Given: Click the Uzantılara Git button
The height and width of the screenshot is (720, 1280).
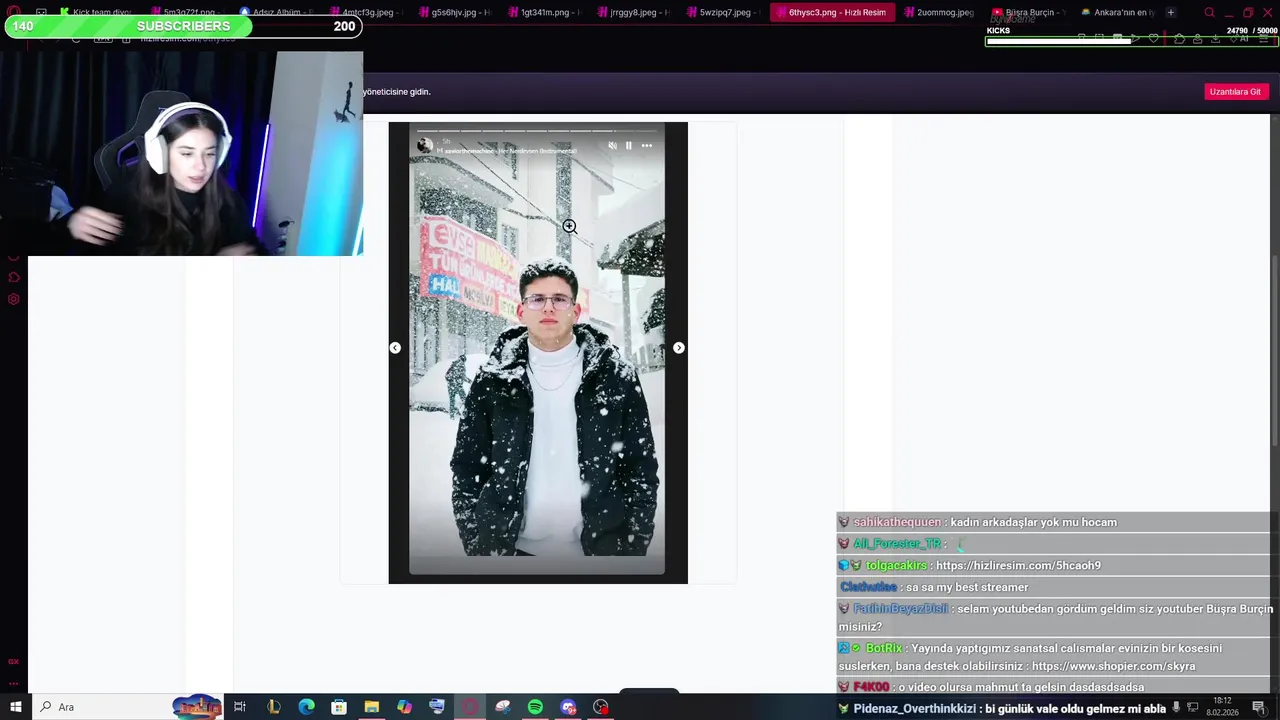Looking at the screenshot, I should click(1235, 91).
